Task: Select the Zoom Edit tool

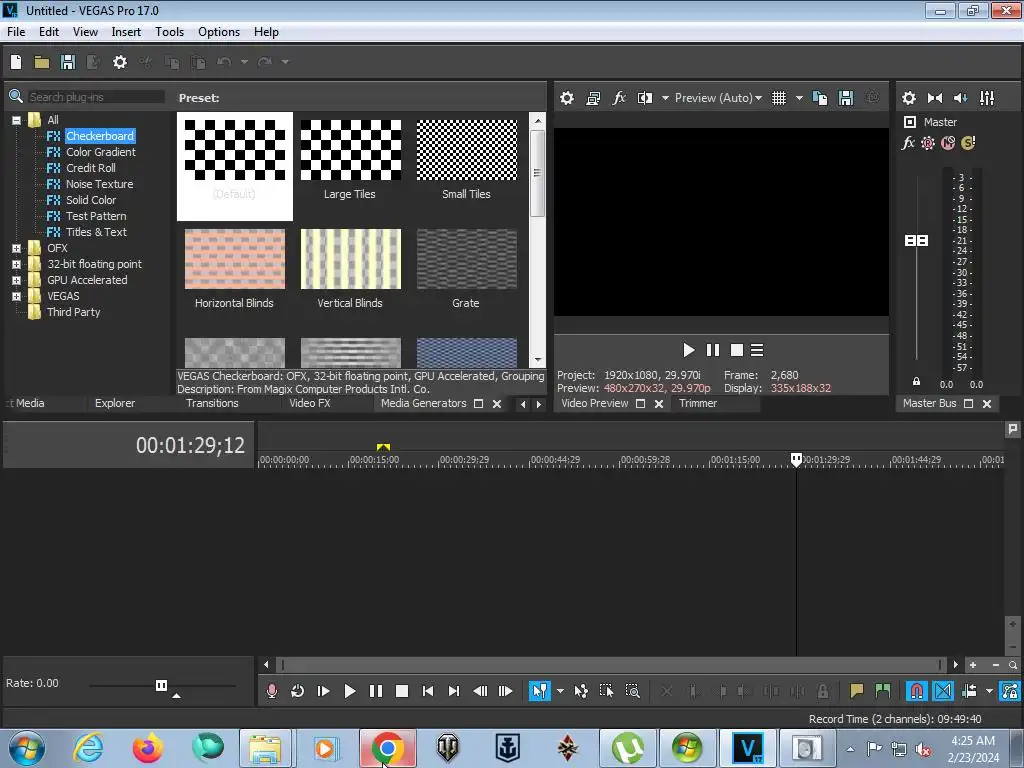Action: 632,691
